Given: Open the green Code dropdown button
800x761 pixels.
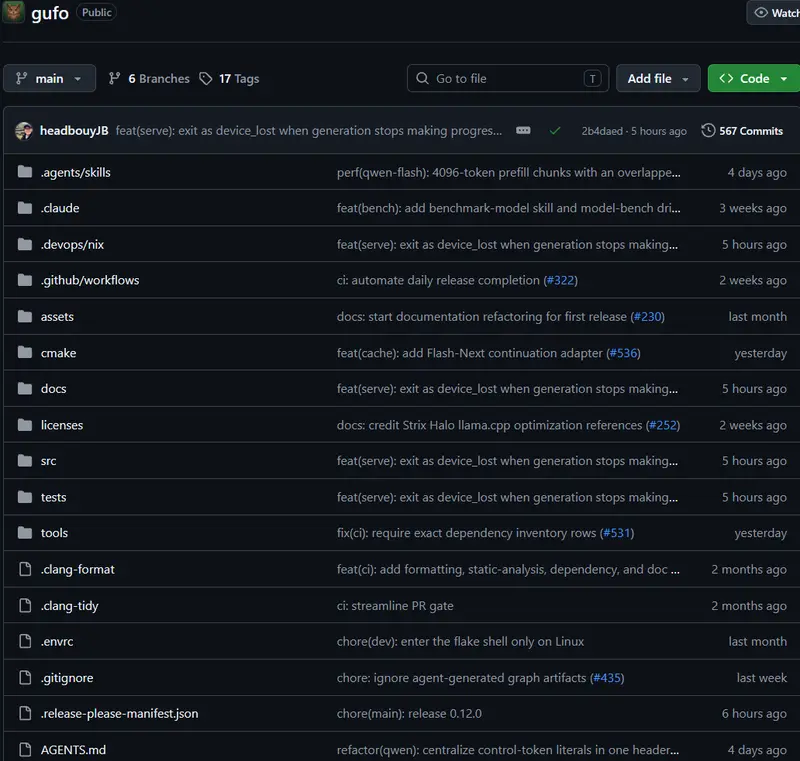Looking at the screenshot, I should [754, 79].
